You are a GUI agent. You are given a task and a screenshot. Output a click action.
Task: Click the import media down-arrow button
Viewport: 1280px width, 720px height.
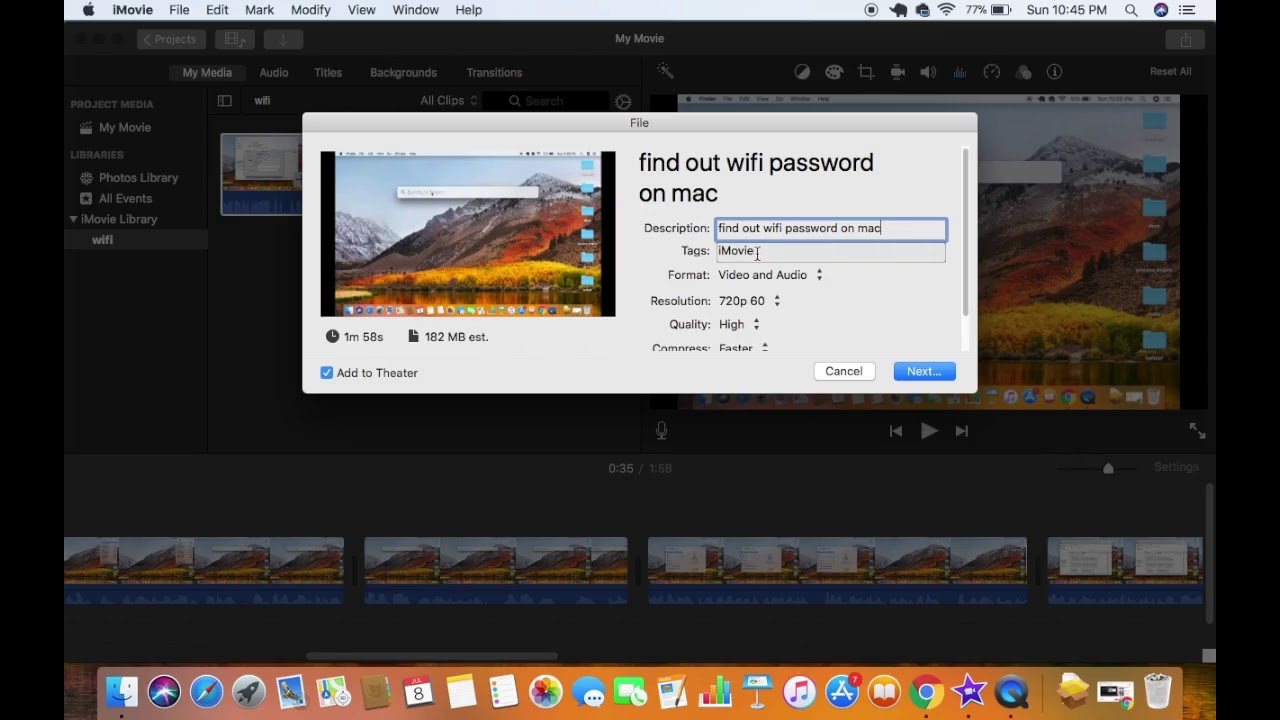283,39
